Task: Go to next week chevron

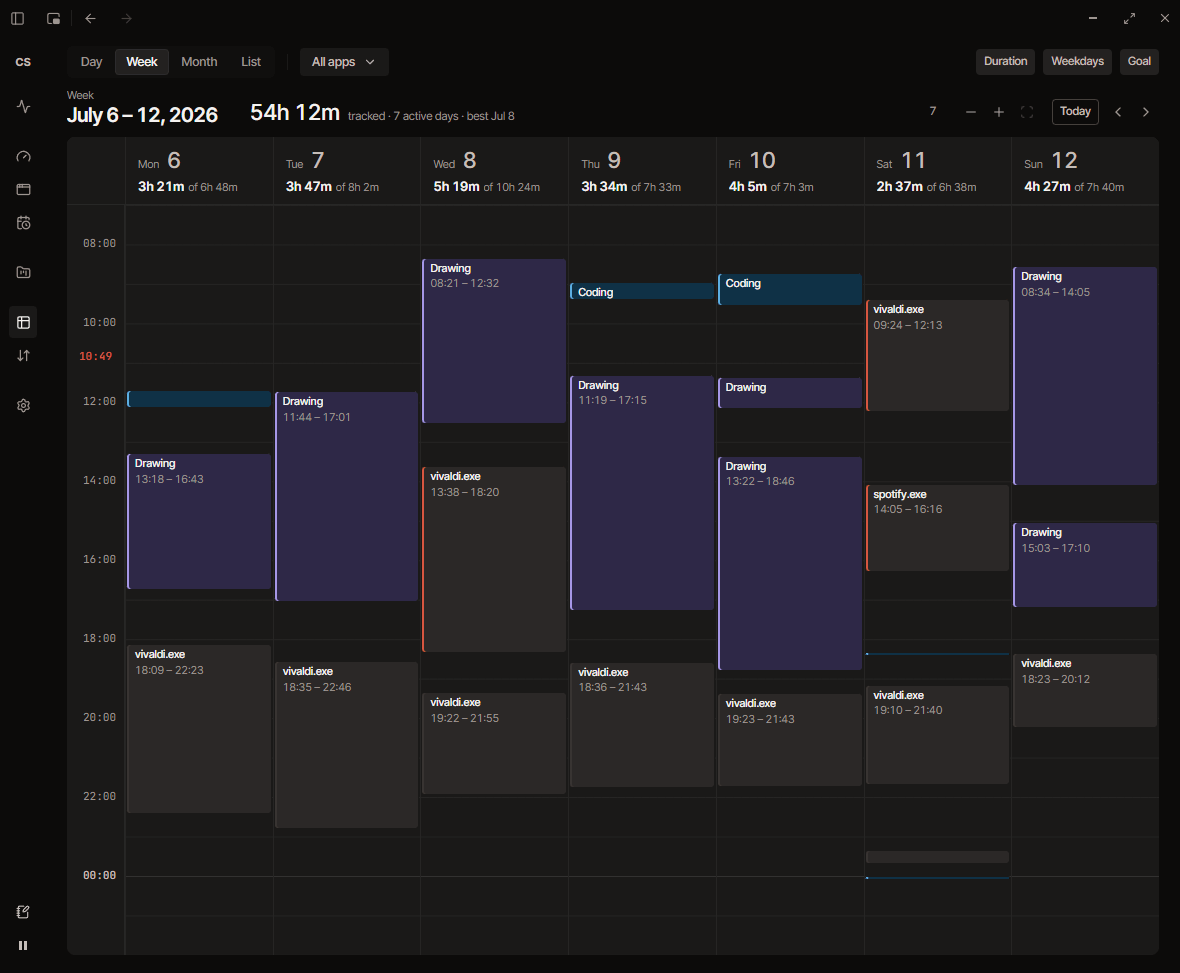Action: (x=1146, y=112)
